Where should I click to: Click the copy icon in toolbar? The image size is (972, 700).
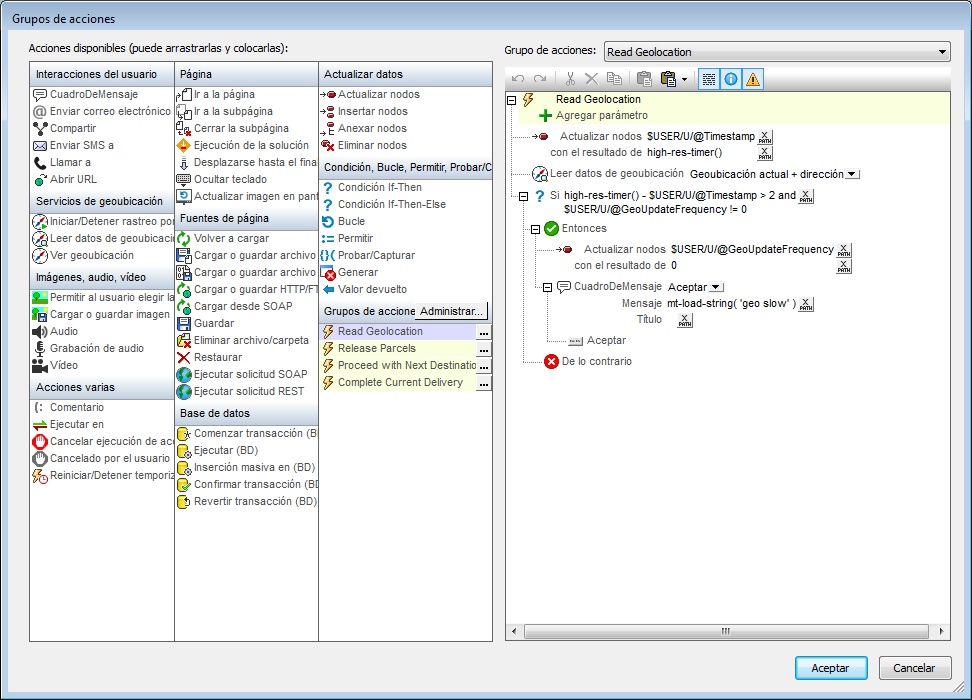pos(614,79)
